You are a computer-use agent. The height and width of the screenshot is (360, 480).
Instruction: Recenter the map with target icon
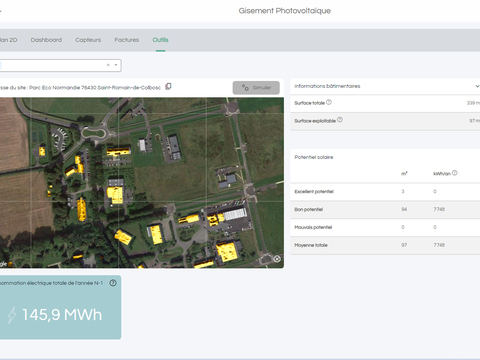tap(277, 259)
